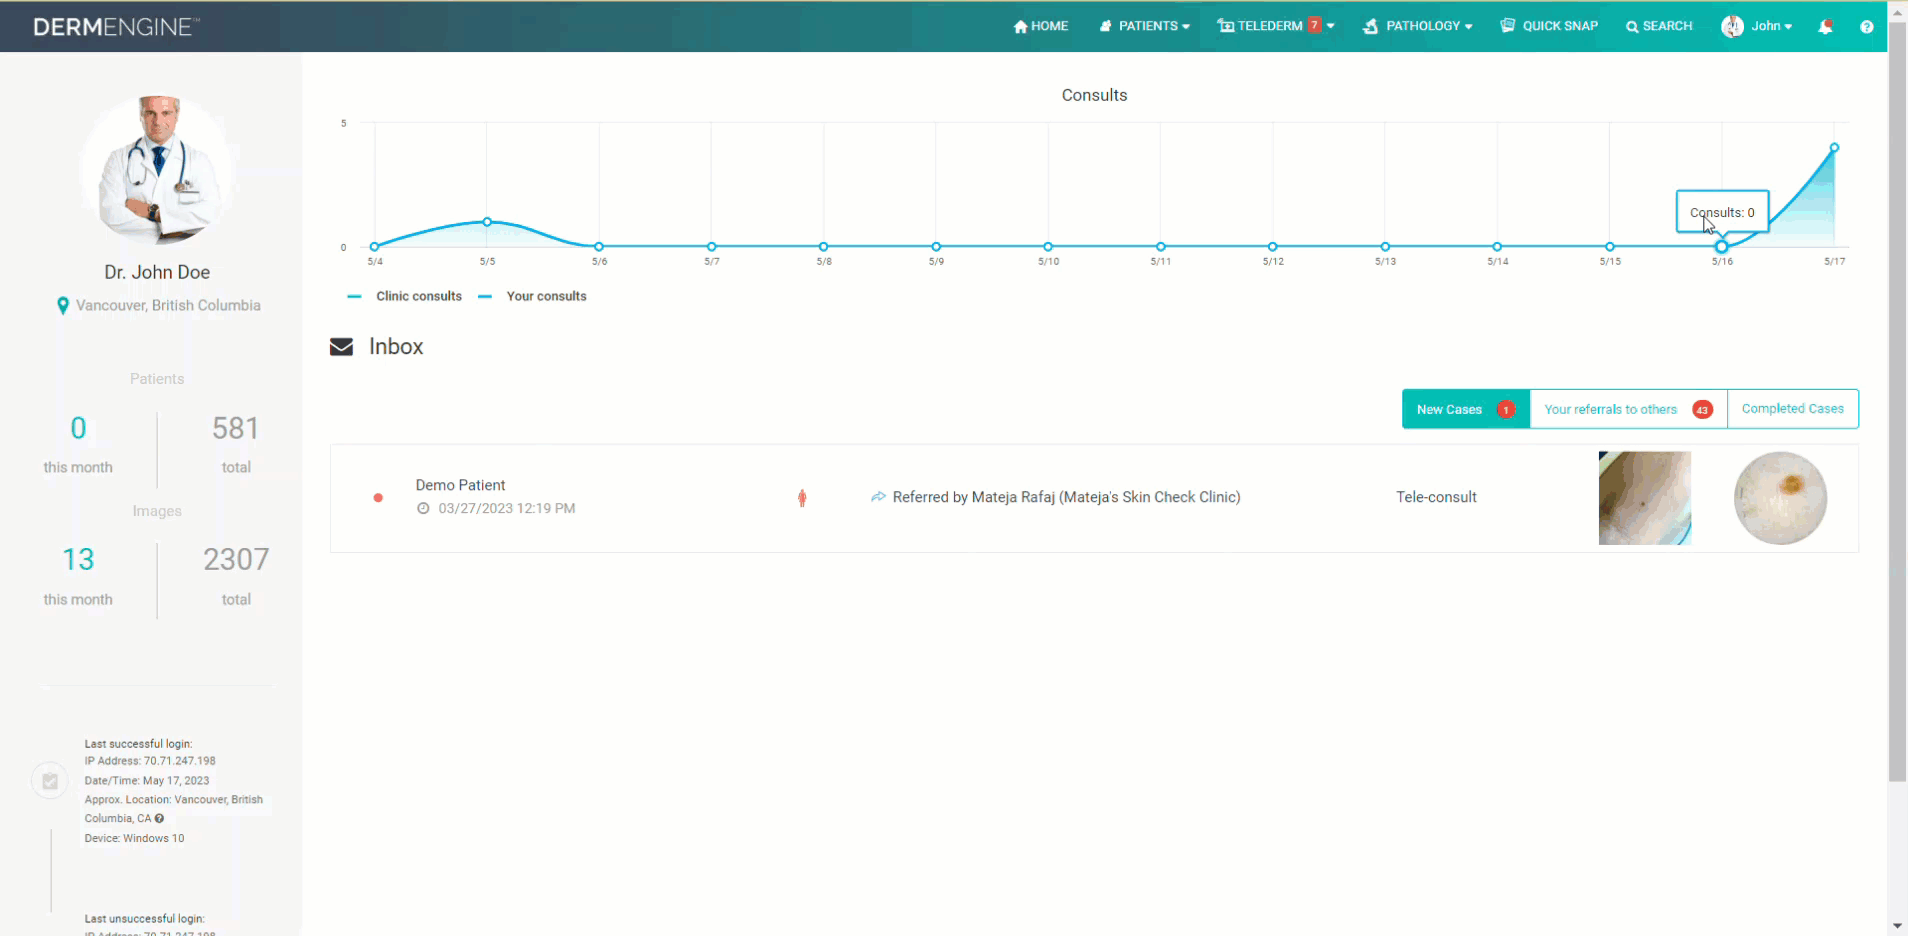1908x936 pixels.
Task: Click the 13 images this month value
Action: (x=78, y=559)
